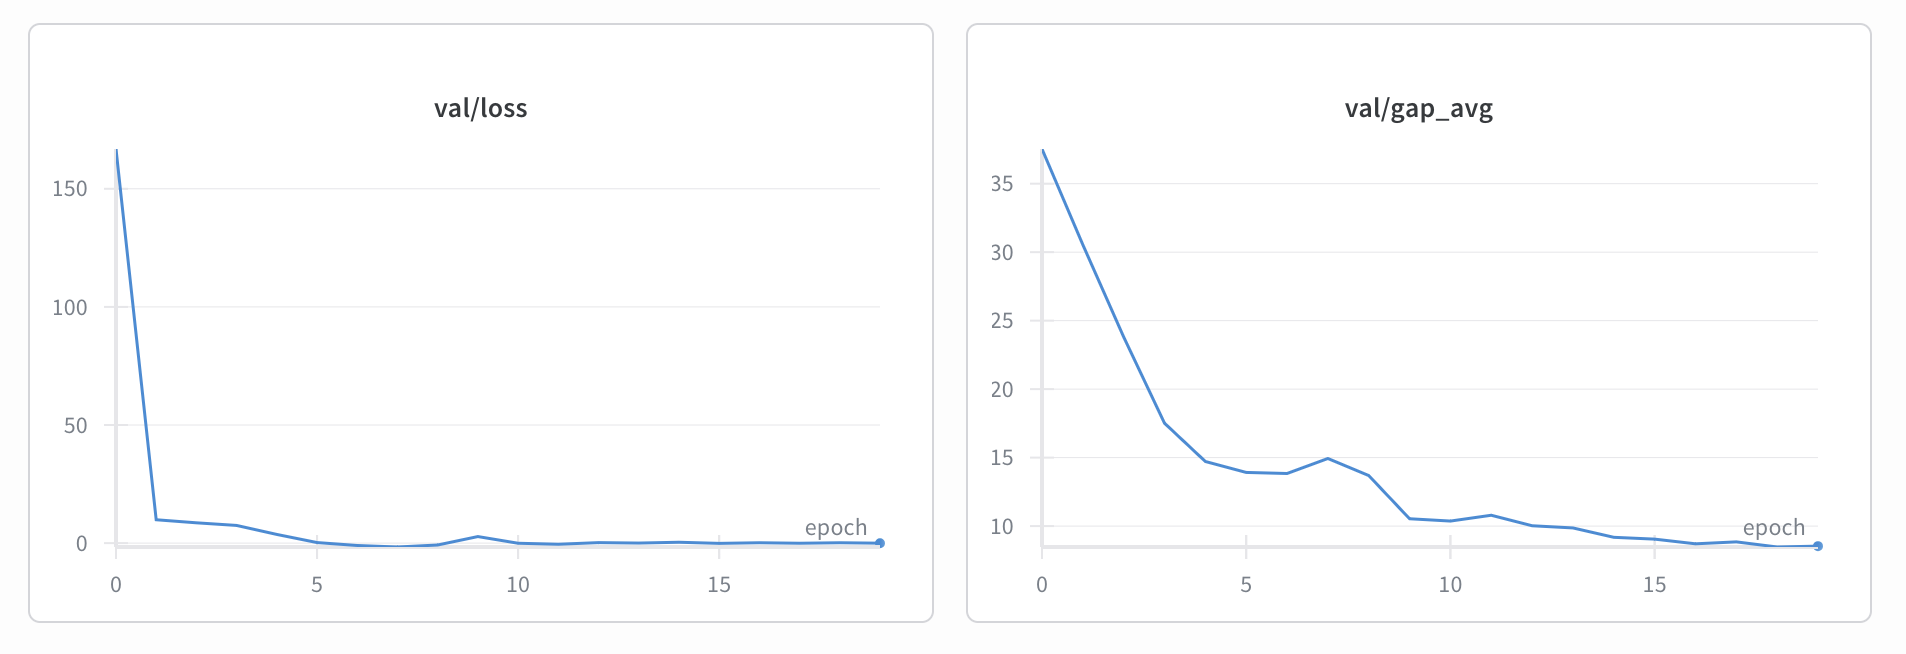Click x-axis tick 15 on the val/loss chart
The image size is (1906, 654).
point(719,585)
